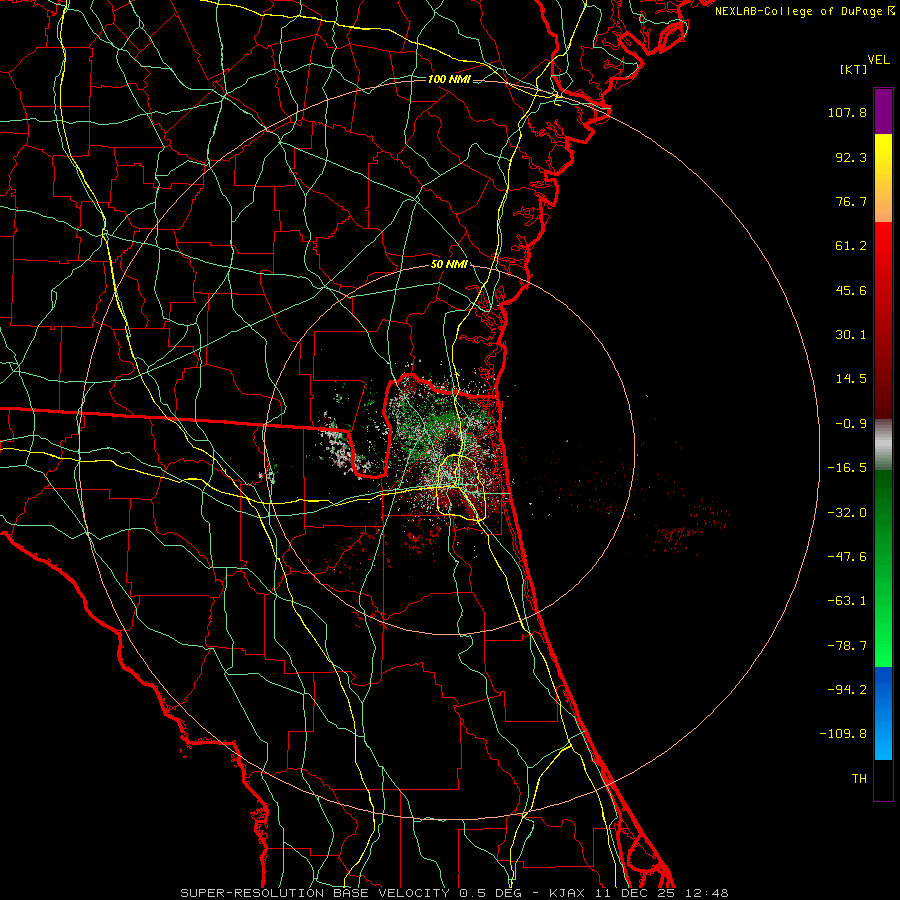Pick the gray near-zero color bar segment
Image resolution: width=900 pixels, height=900 pixels.
click(883, 445)
